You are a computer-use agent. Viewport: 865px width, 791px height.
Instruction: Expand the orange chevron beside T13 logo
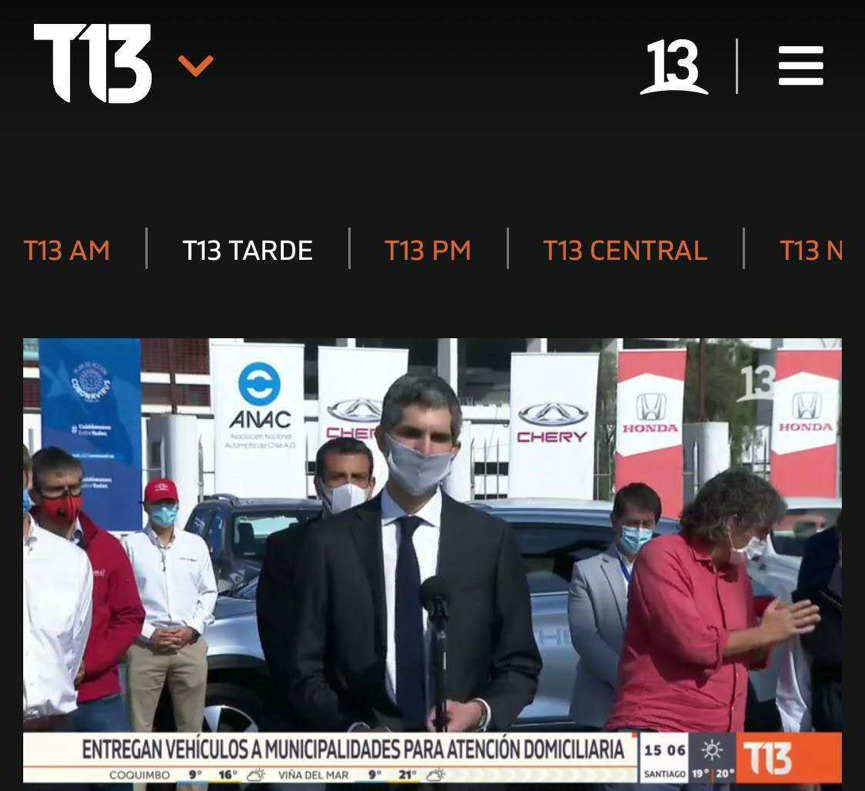click(x=195, y=66)
